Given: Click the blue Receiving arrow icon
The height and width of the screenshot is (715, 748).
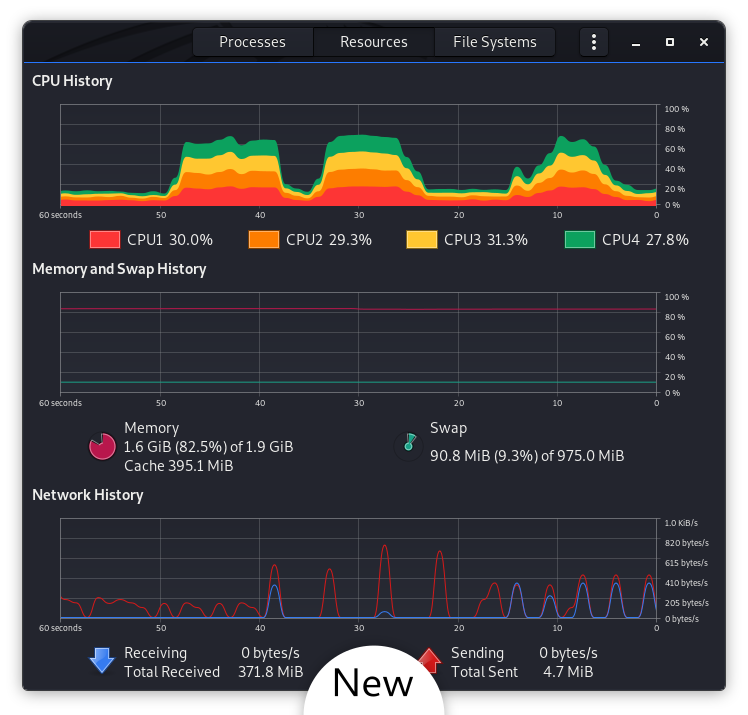Looking at the screenshot, I should (x=102, y=660).
